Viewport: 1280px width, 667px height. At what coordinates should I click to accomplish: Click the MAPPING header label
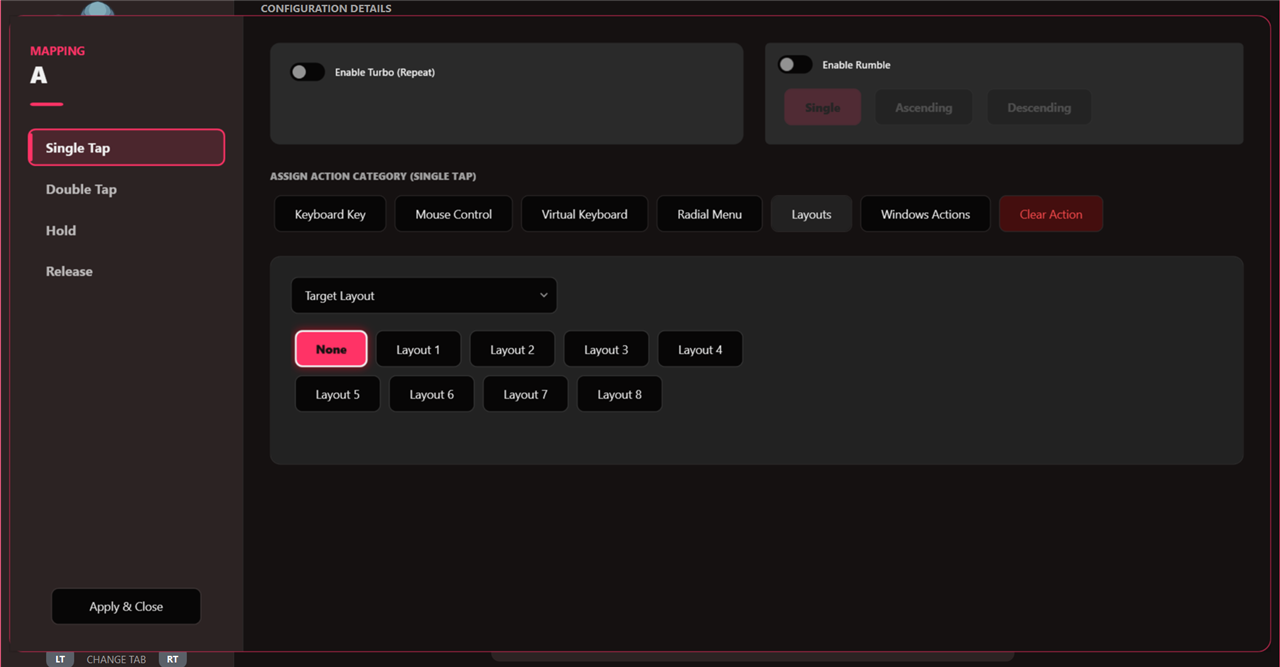click(57, 51)
